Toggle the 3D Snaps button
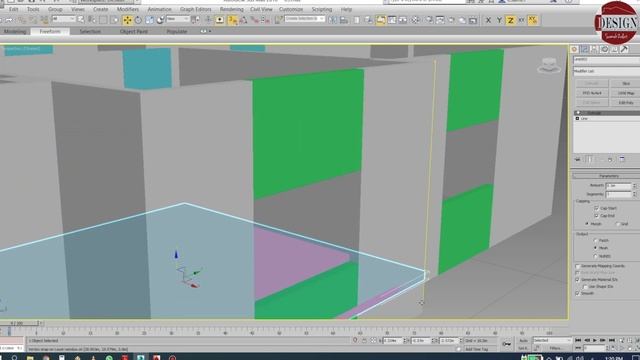 pos(233,20)
